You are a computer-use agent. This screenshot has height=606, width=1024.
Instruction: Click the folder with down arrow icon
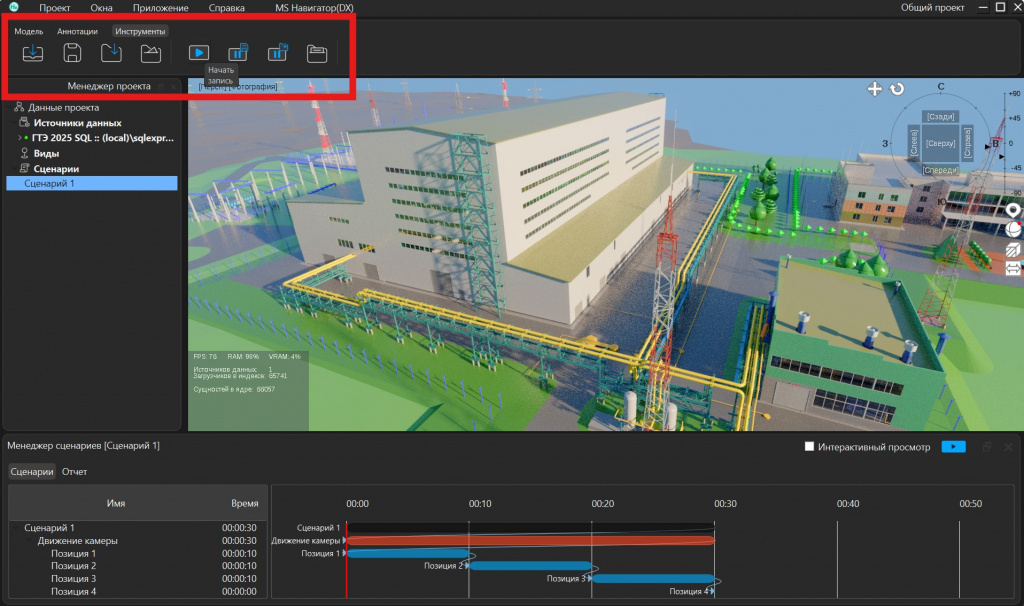pyautogui.click(x=111, y=53)
